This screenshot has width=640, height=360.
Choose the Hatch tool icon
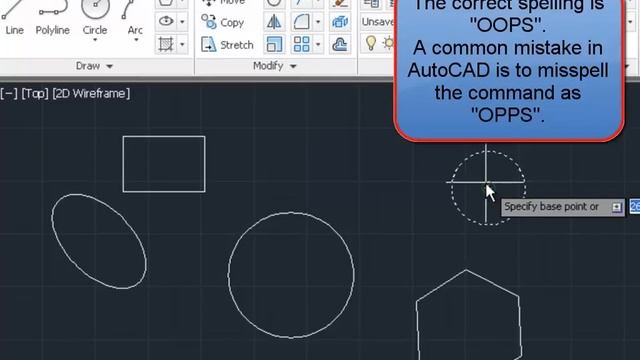tap(166, 44)
